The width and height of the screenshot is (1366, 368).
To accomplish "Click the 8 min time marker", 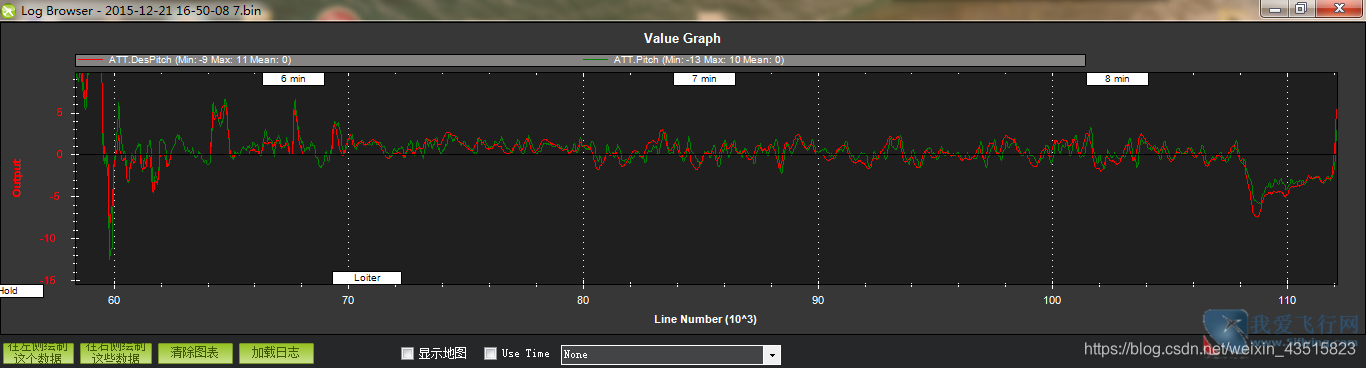I will pyautogui.click(x=1117, y=79).
